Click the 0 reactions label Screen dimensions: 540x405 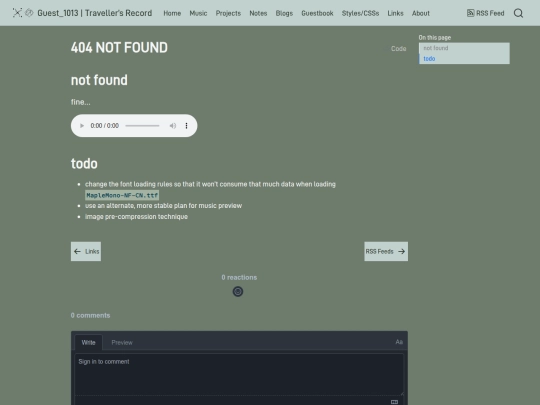pyautogui.click(x=239, y=277)
